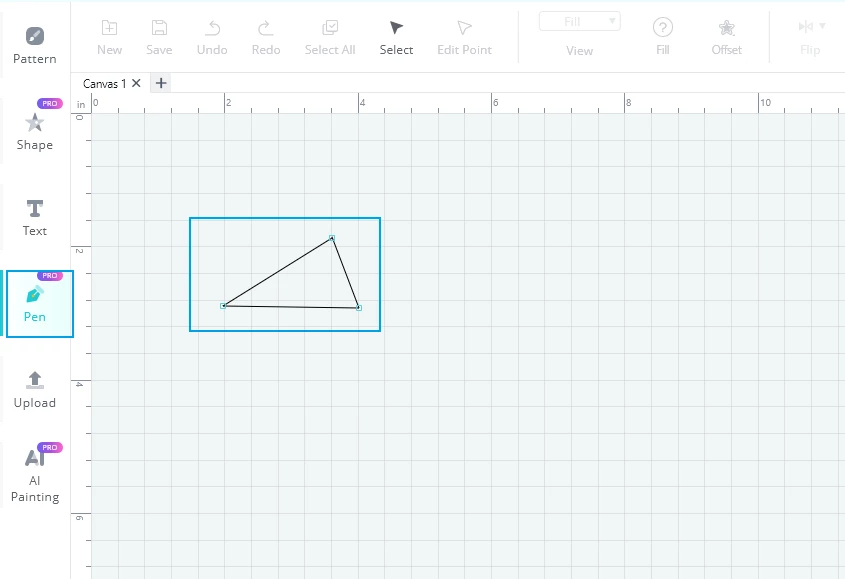Open AI Painting tool
The image size is (845, 579).
tap(34, 475)
